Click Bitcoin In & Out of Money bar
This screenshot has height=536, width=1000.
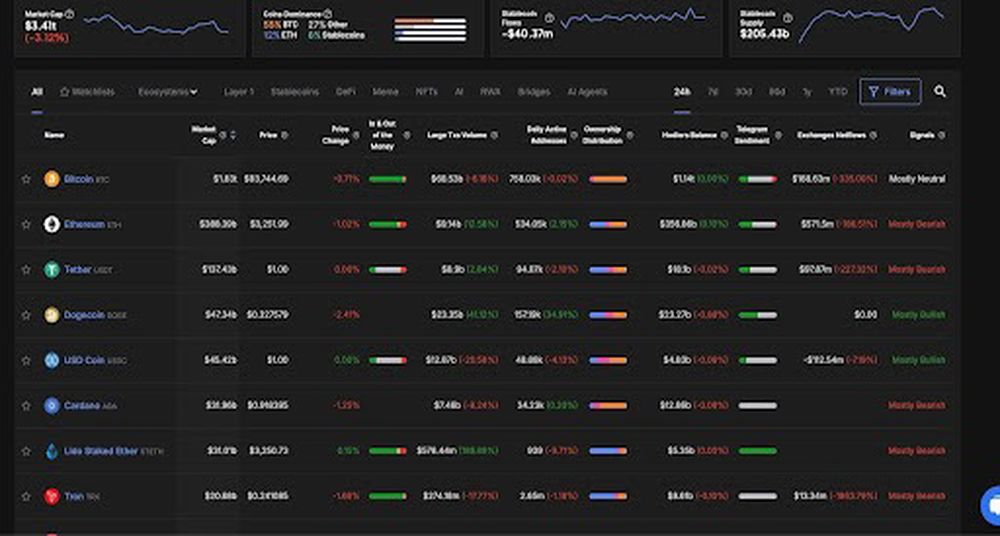point(388,179)
